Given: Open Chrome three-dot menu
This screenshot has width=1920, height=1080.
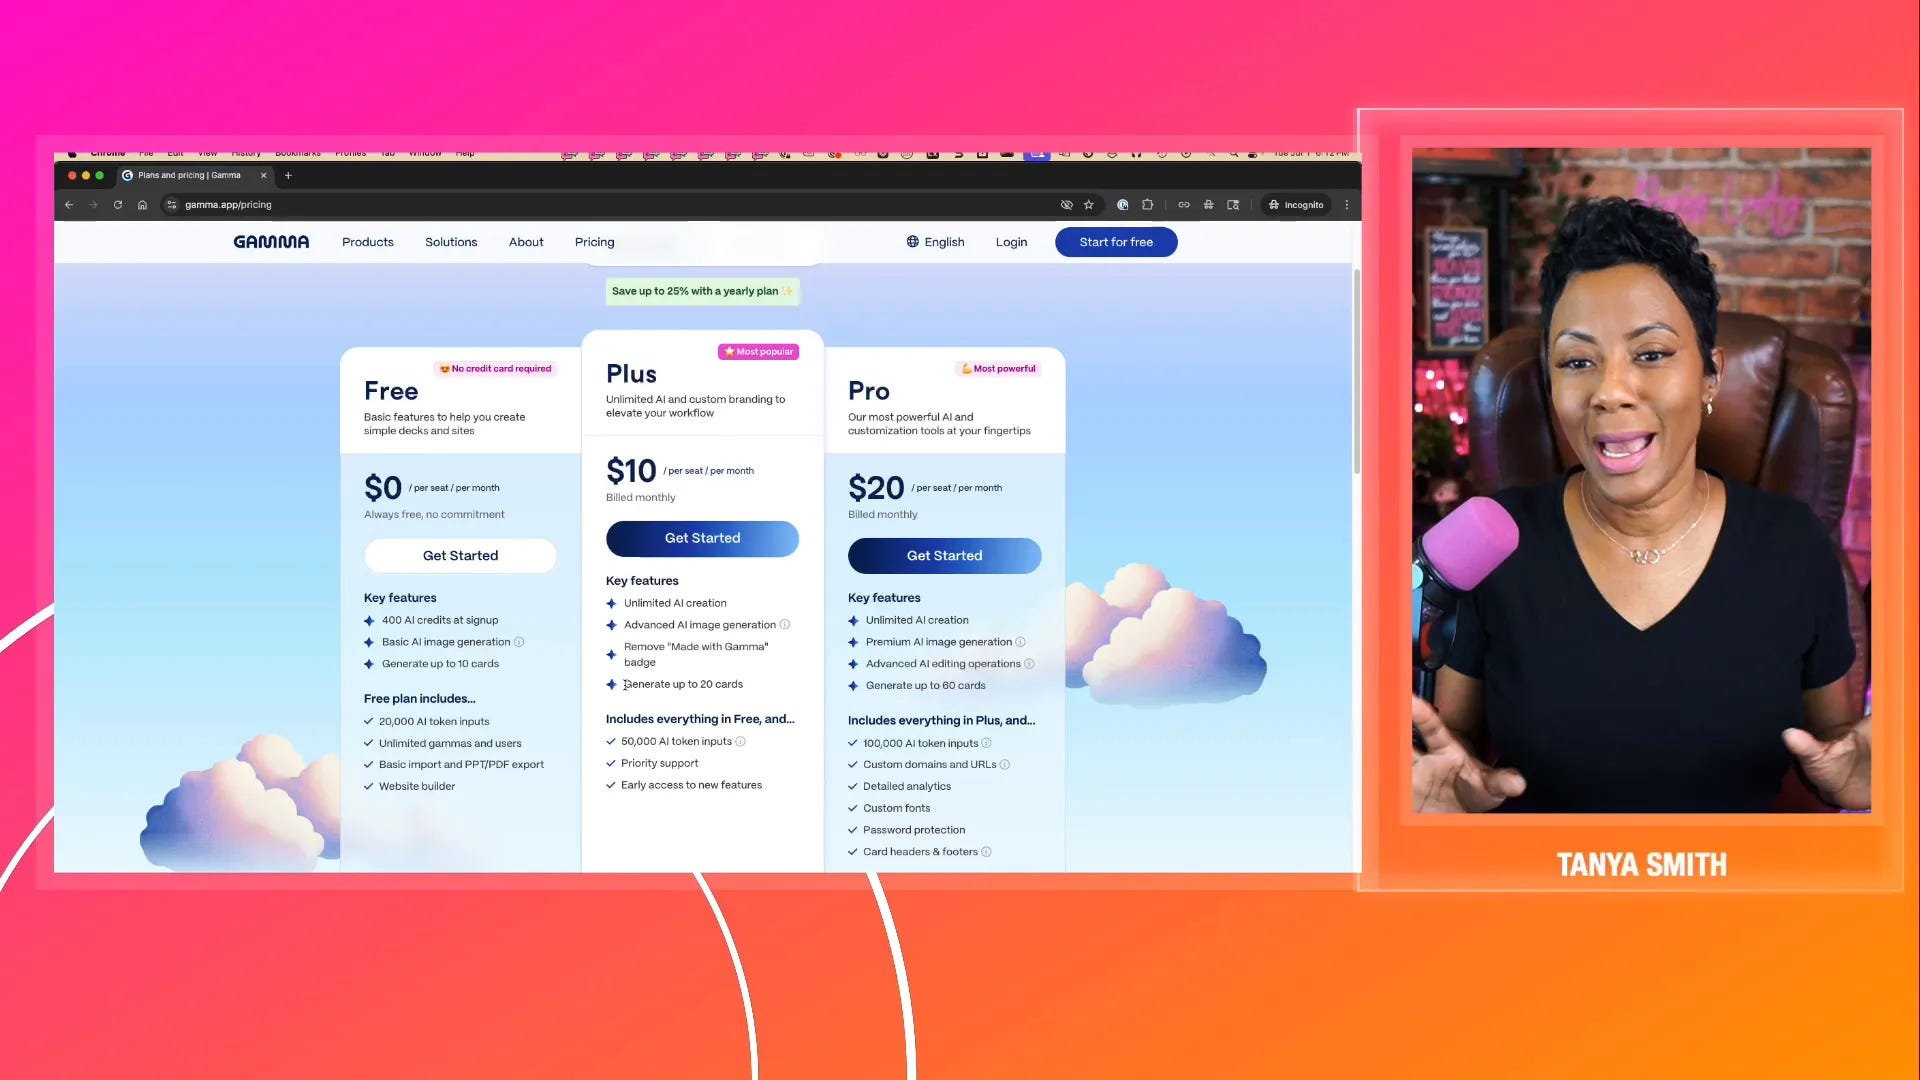Looking at the screenshot, I should 1347,205.
